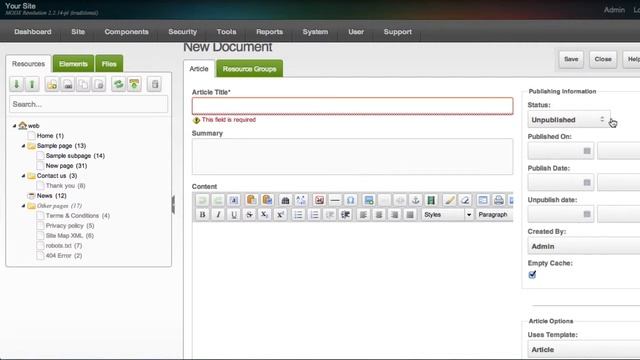Collapse the Contact us folder
Image resolution: width=640 pixels, height=360 pixels.
pos(23,176)
